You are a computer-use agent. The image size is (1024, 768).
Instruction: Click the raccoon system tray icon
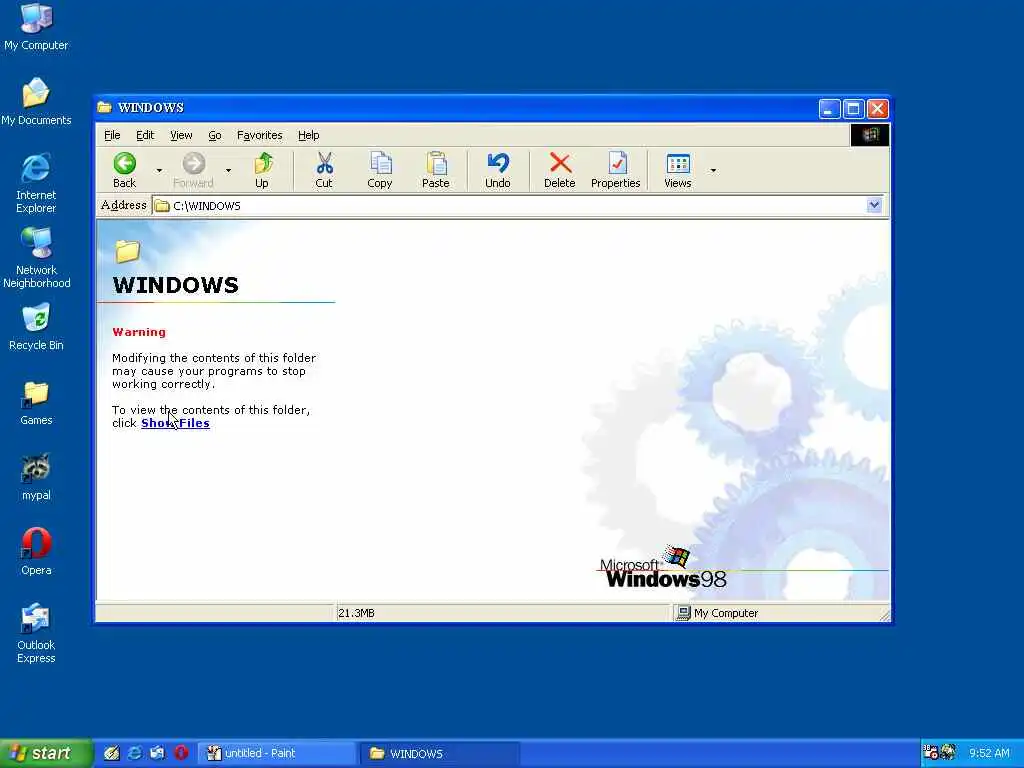(x=948, y=752)
